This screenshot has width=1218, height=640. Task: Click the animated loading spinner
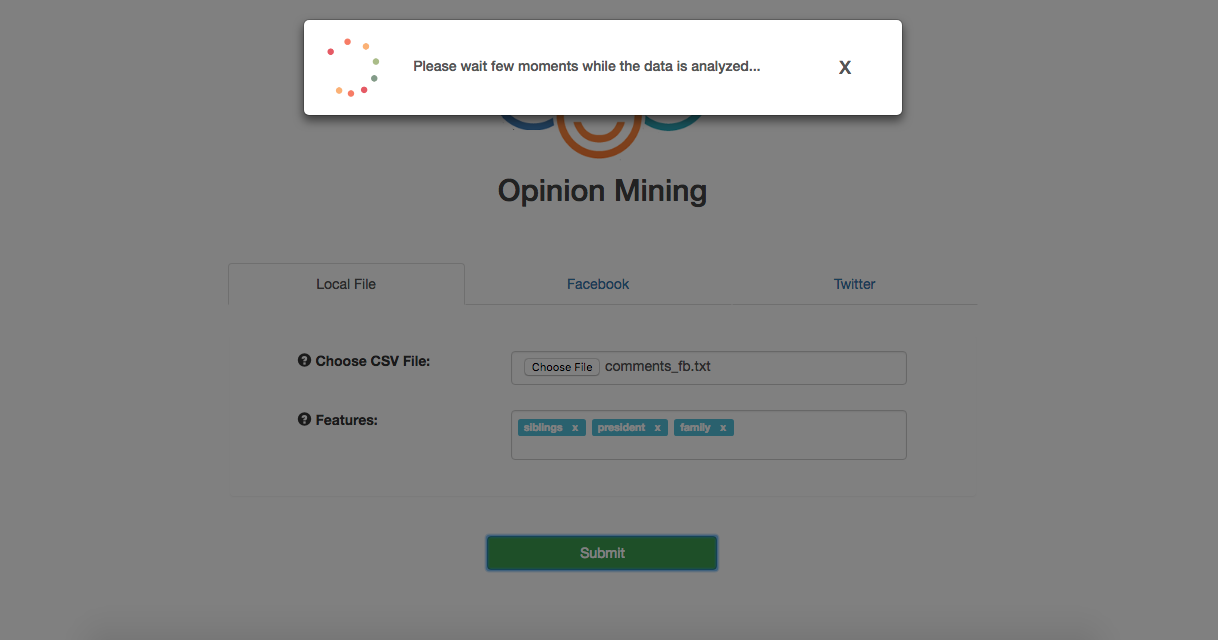pyautogui.click(x=353, y=68)
